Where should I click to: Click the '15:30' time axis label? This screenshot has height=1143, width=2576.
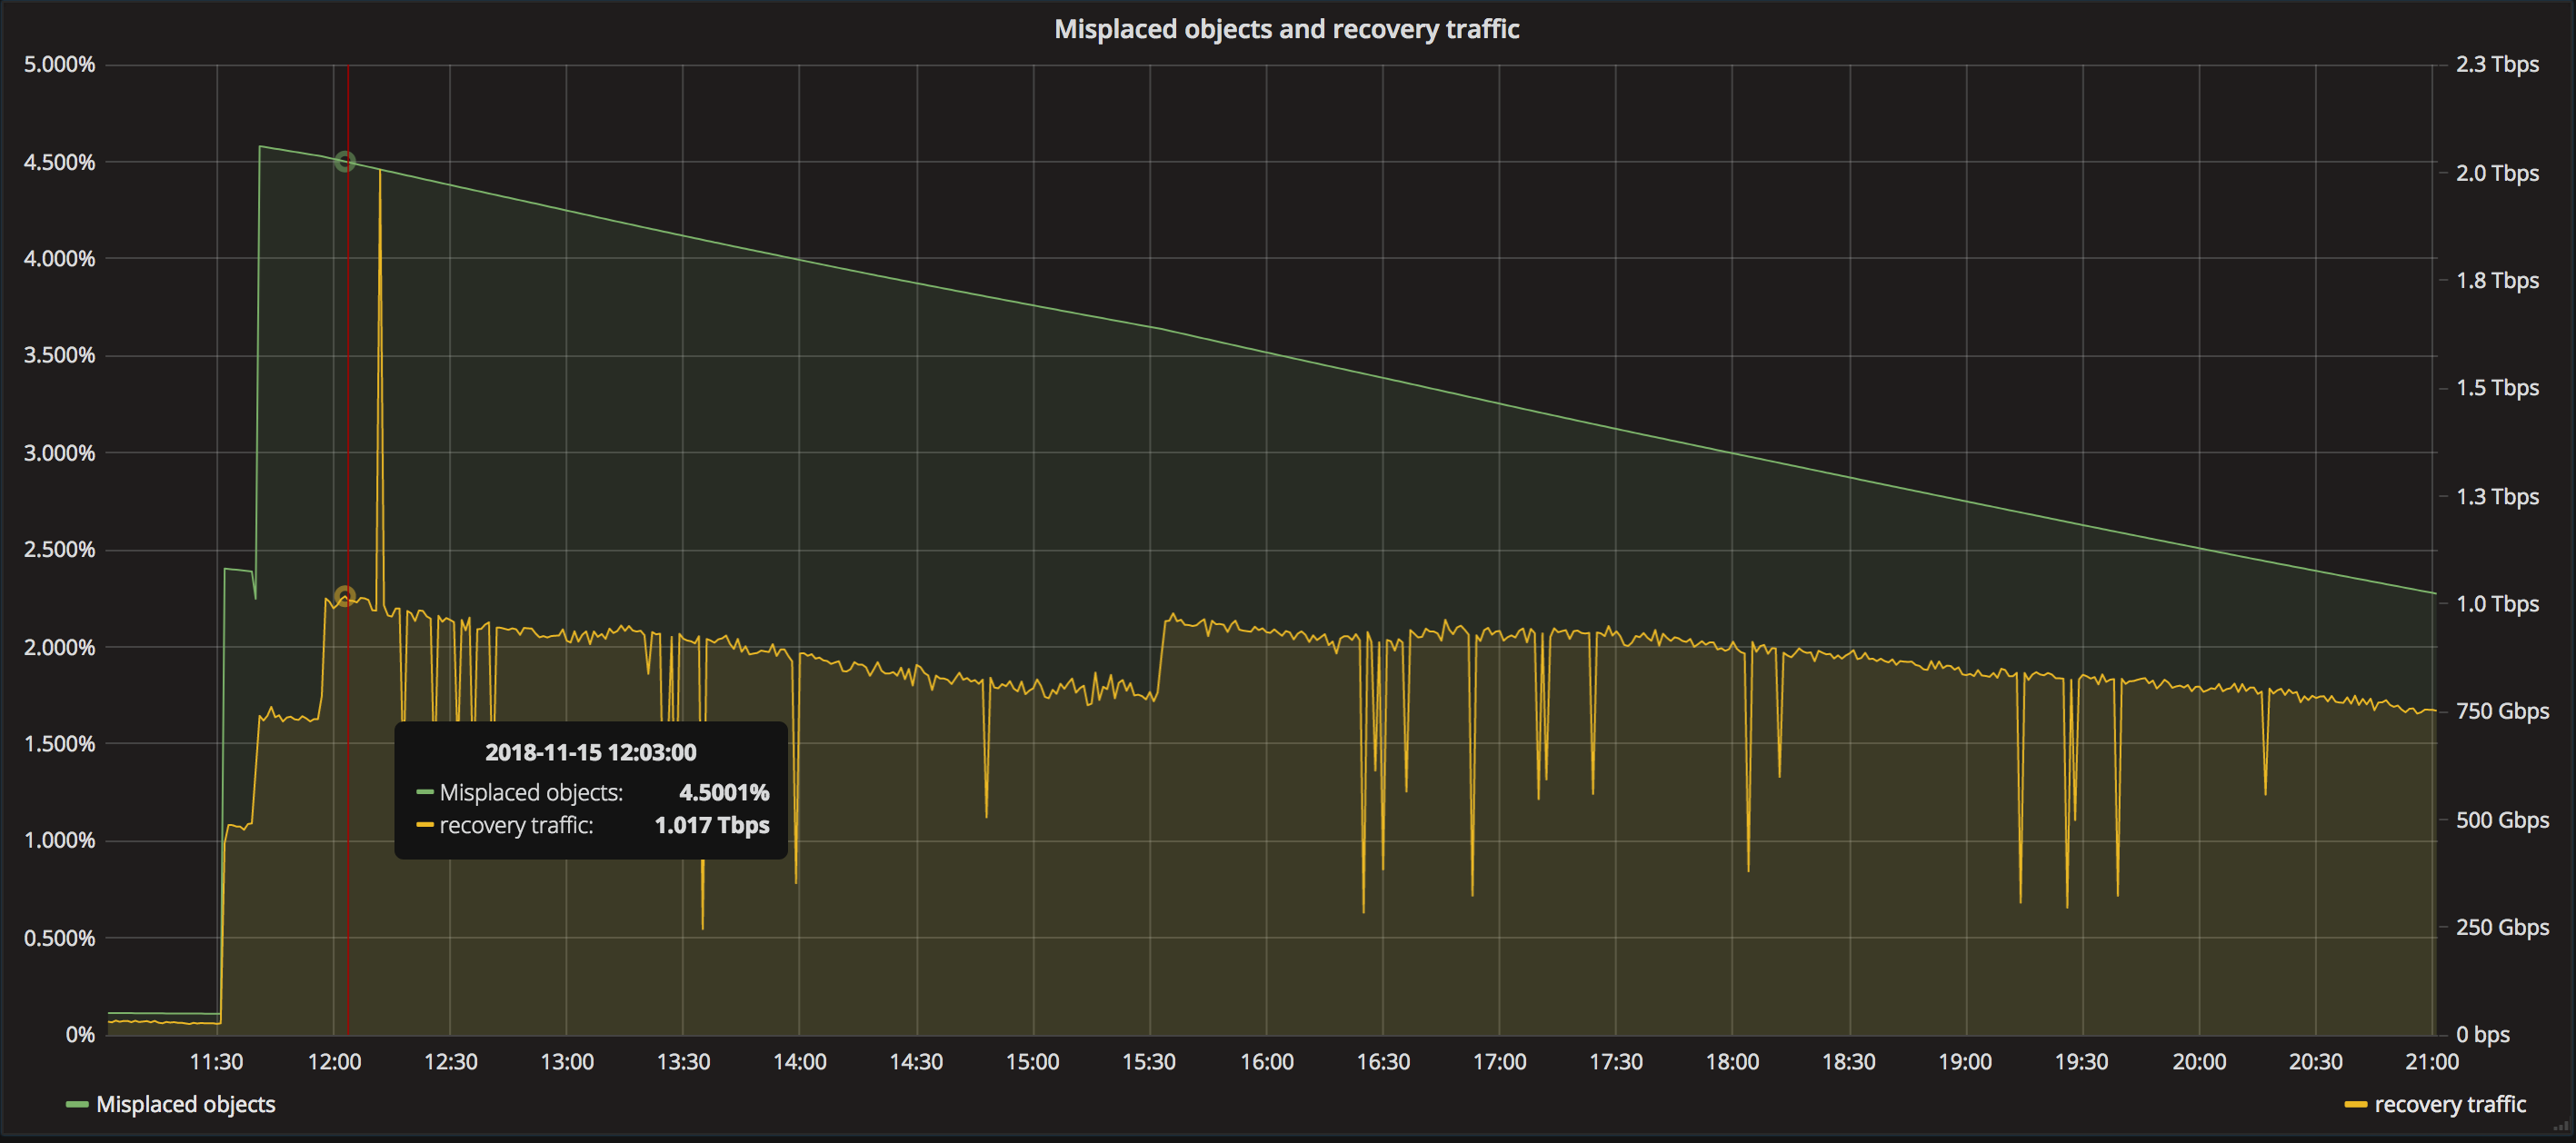coord(1149,1062)
